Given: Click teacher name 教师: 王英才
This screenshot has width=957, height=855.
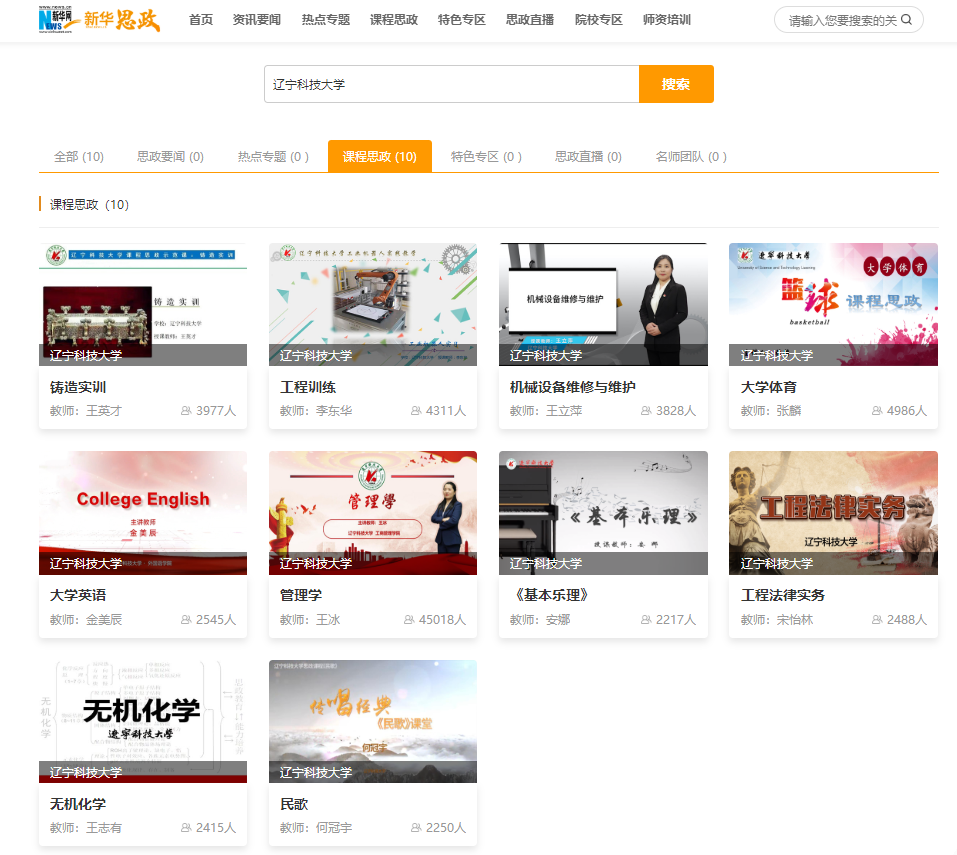Looking at the screenshot, I should coord(85,411).
